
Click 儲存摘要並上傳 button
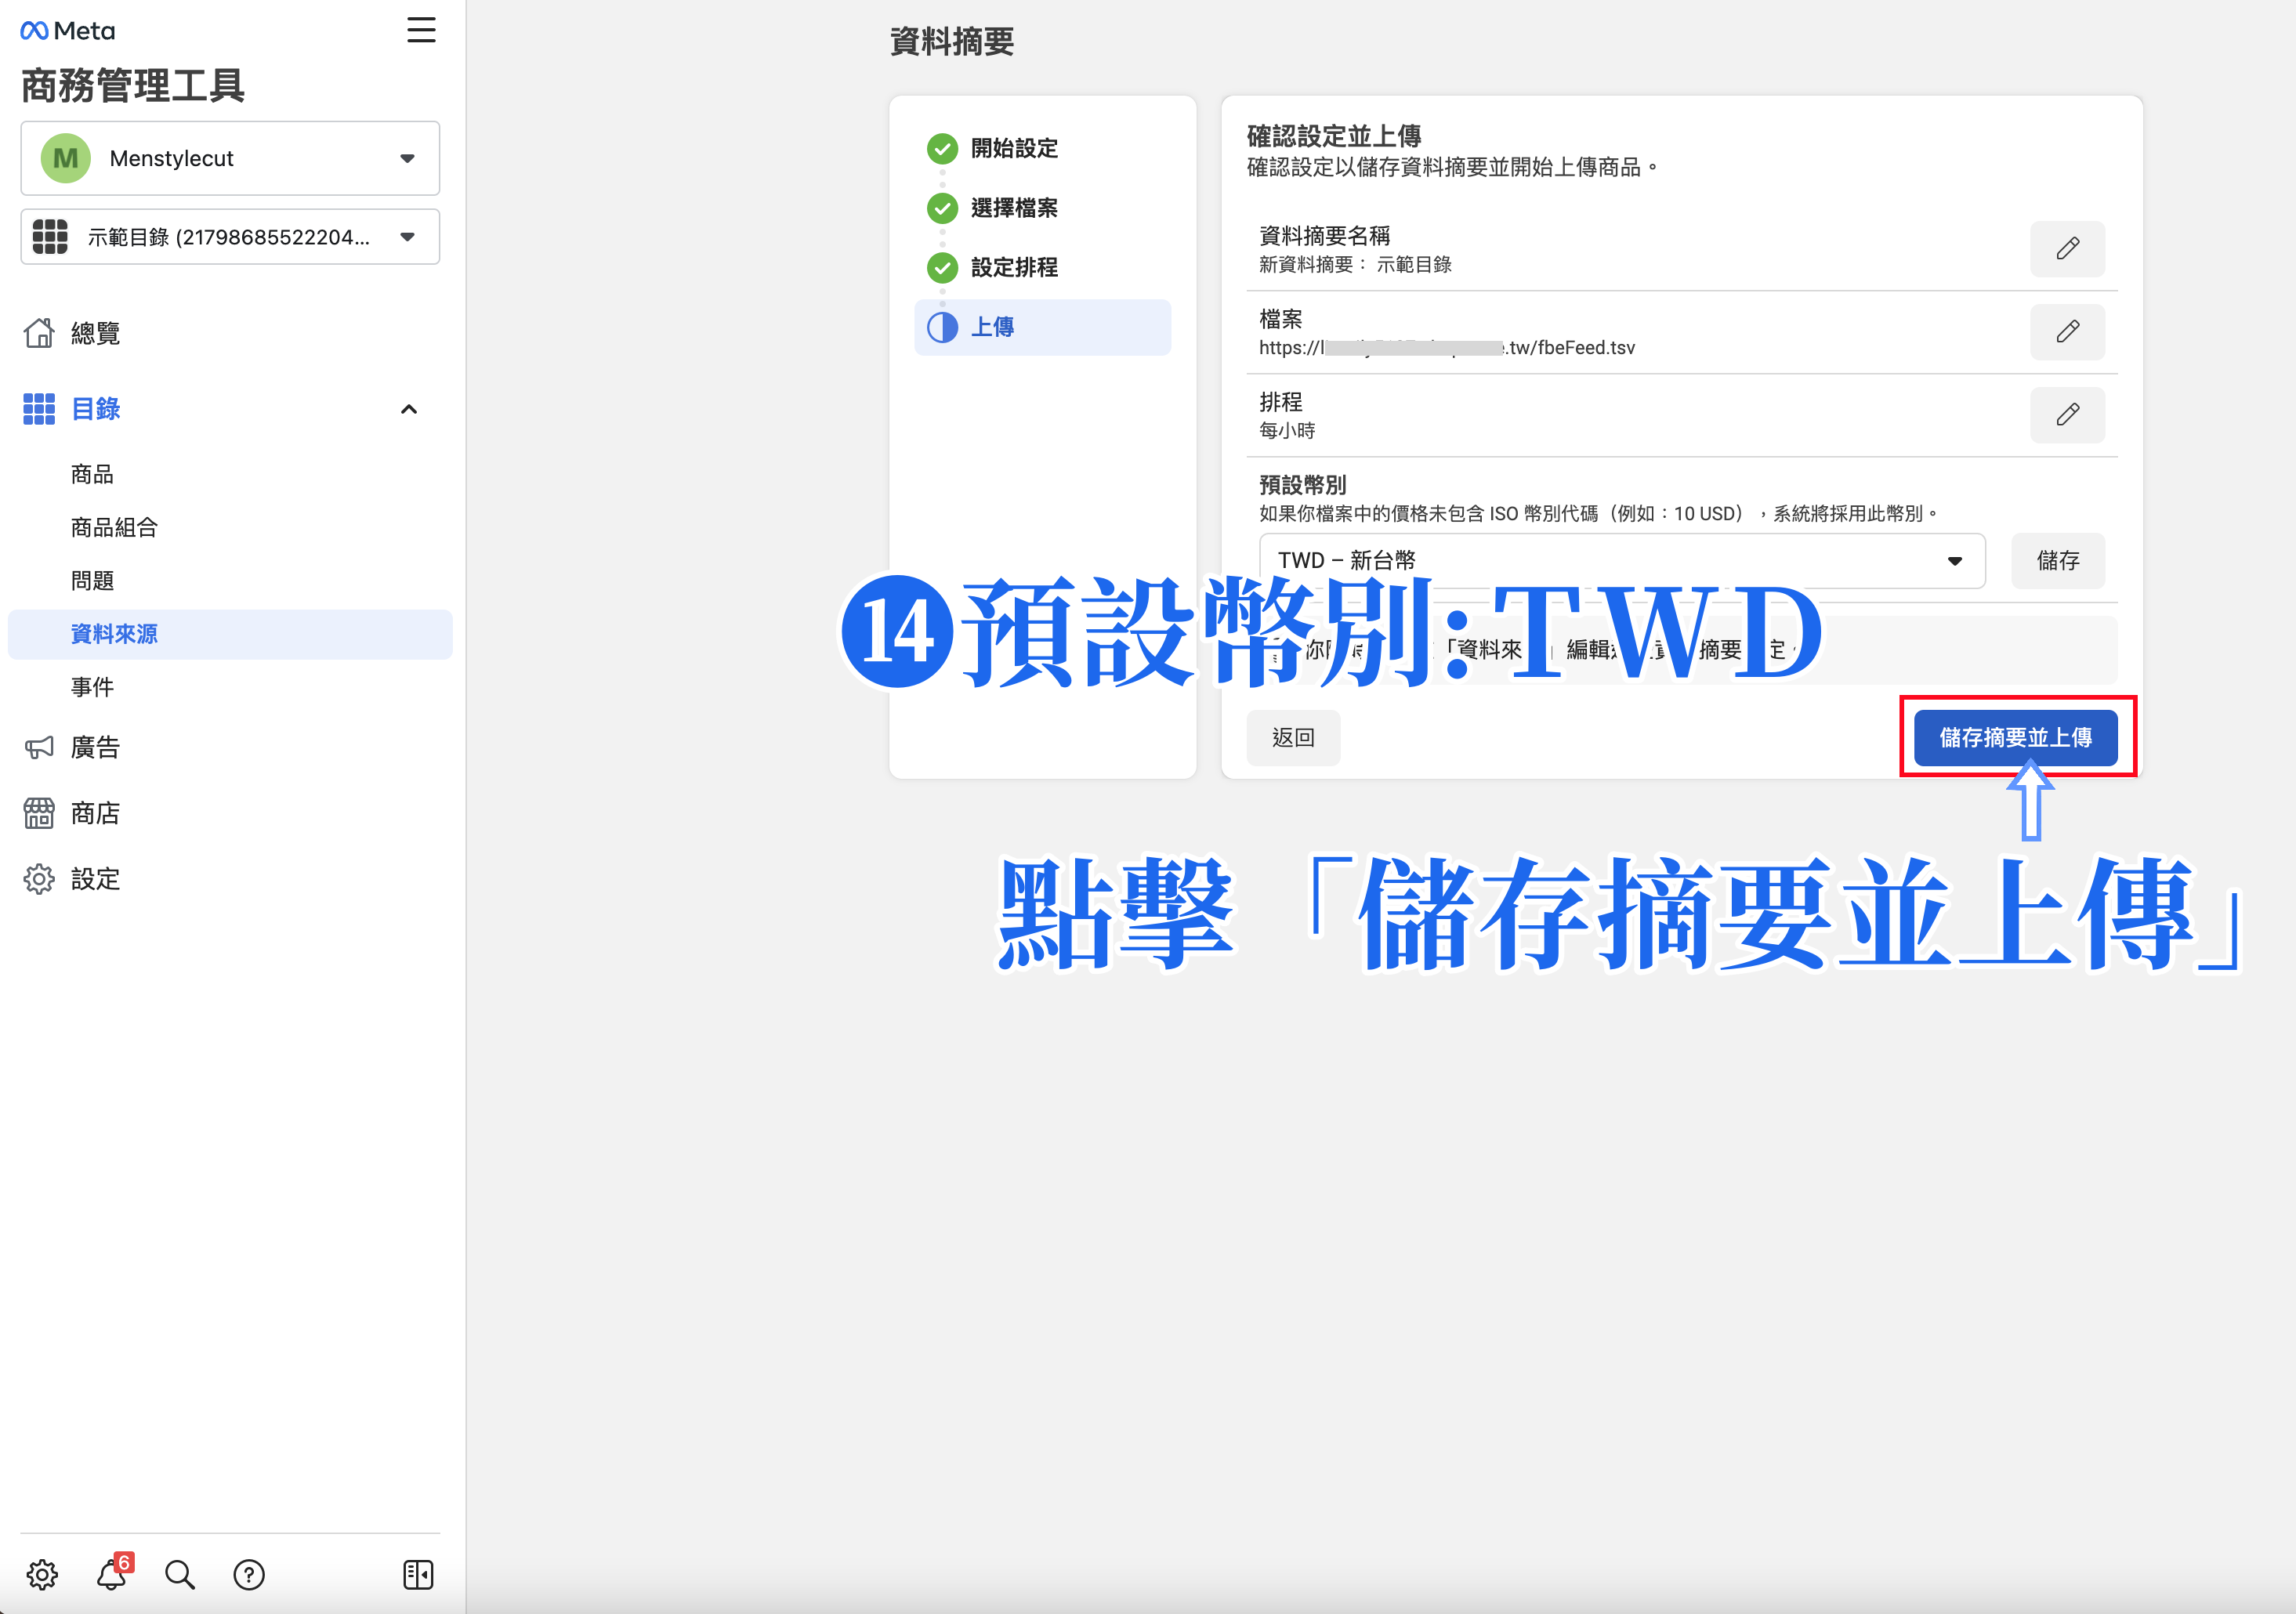pyautogui.click(x=2016, y=738)
